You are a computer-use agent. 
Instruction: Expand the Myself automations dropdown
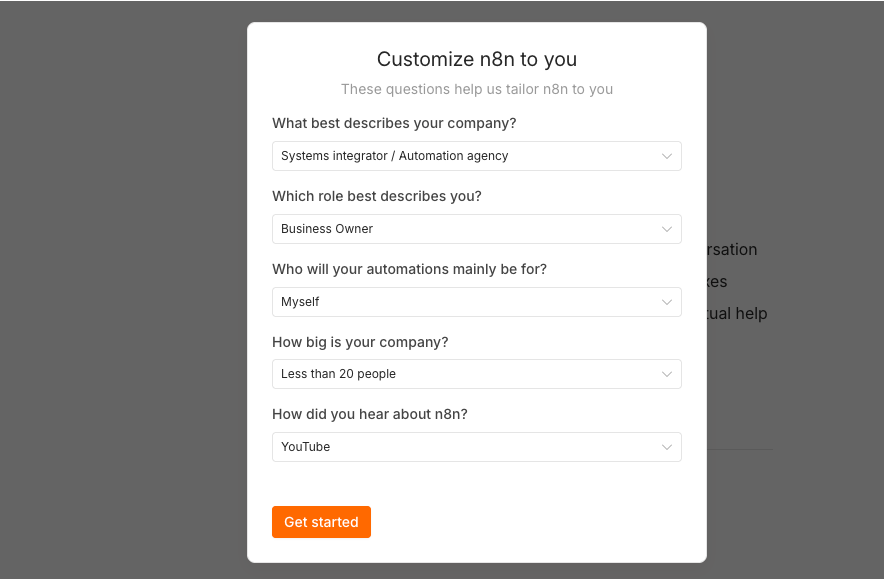point(476,302)
